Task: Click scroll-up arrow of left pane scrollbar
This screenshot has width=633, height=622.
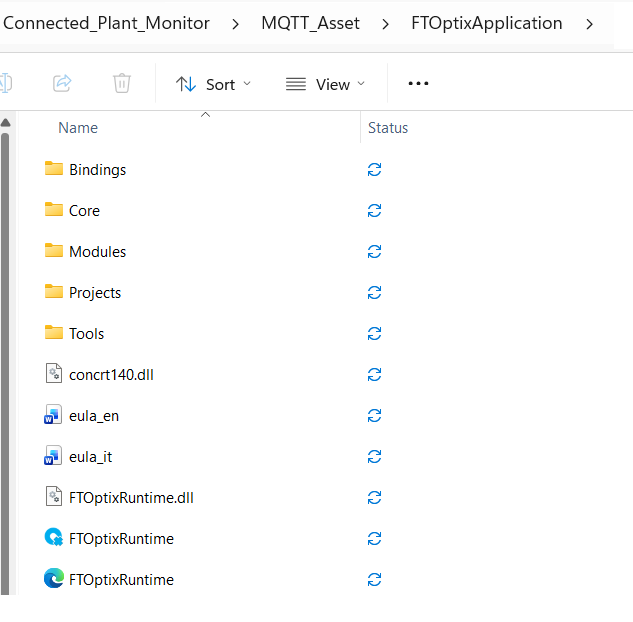Action: click(x=6, y=123)
